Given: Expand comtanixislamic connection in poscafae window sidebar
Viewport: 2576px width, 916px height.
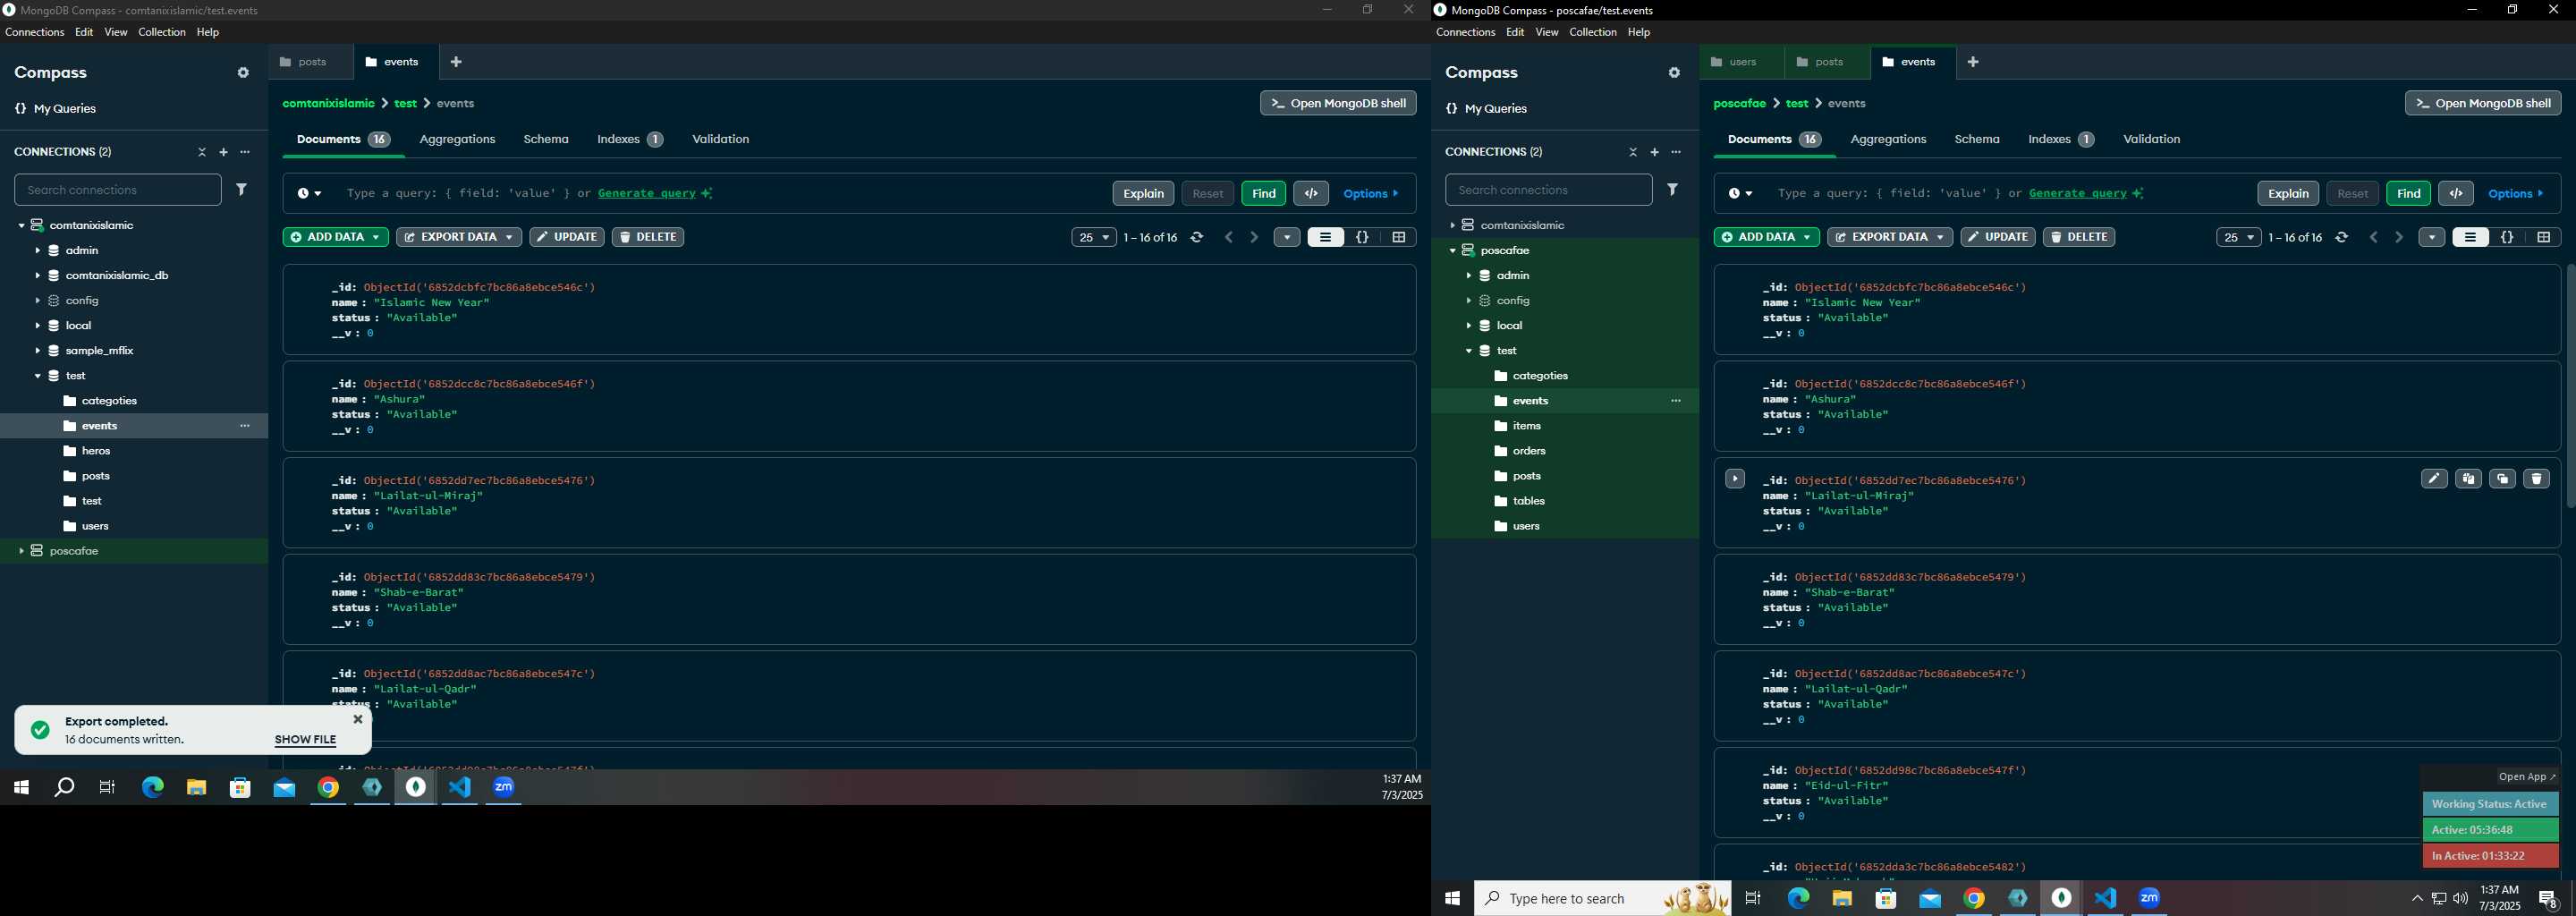Looking at the screenshot, I should 1452,226.
